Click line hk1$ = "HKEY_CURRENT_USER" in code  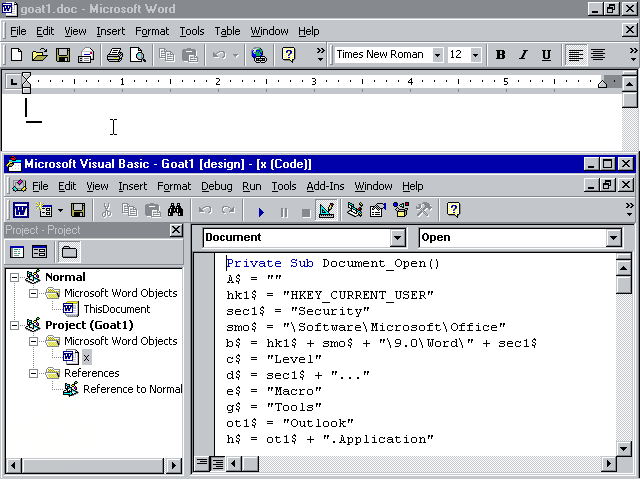point(330,295)
